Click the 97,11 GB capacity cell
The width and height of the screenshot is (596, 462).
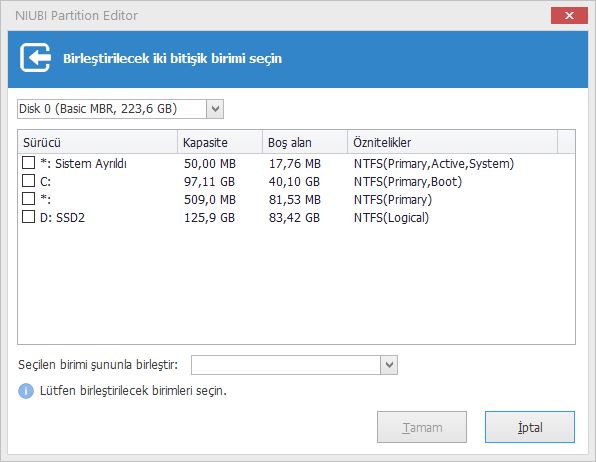click(x=209, y=182)
